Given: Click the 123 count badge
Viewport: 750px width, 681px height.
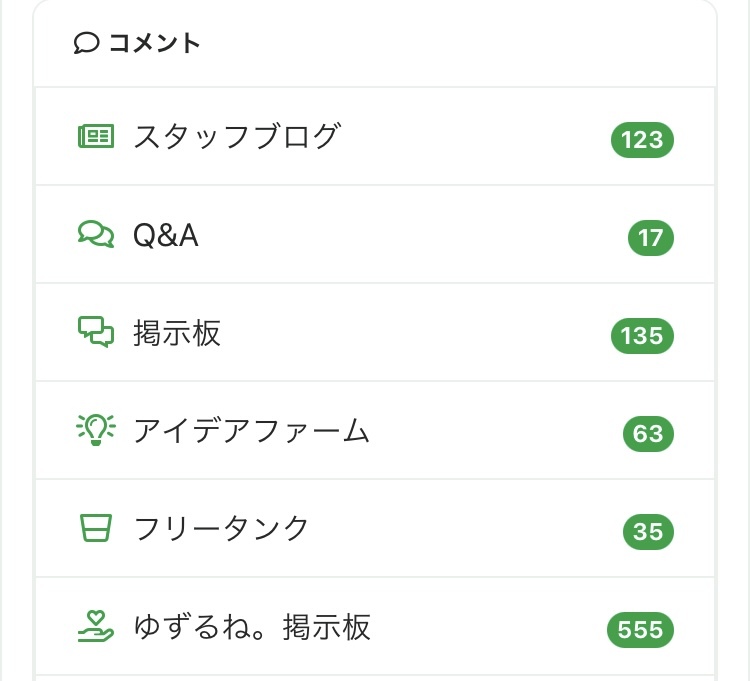Looking at the screenshot, I should 642,140.
